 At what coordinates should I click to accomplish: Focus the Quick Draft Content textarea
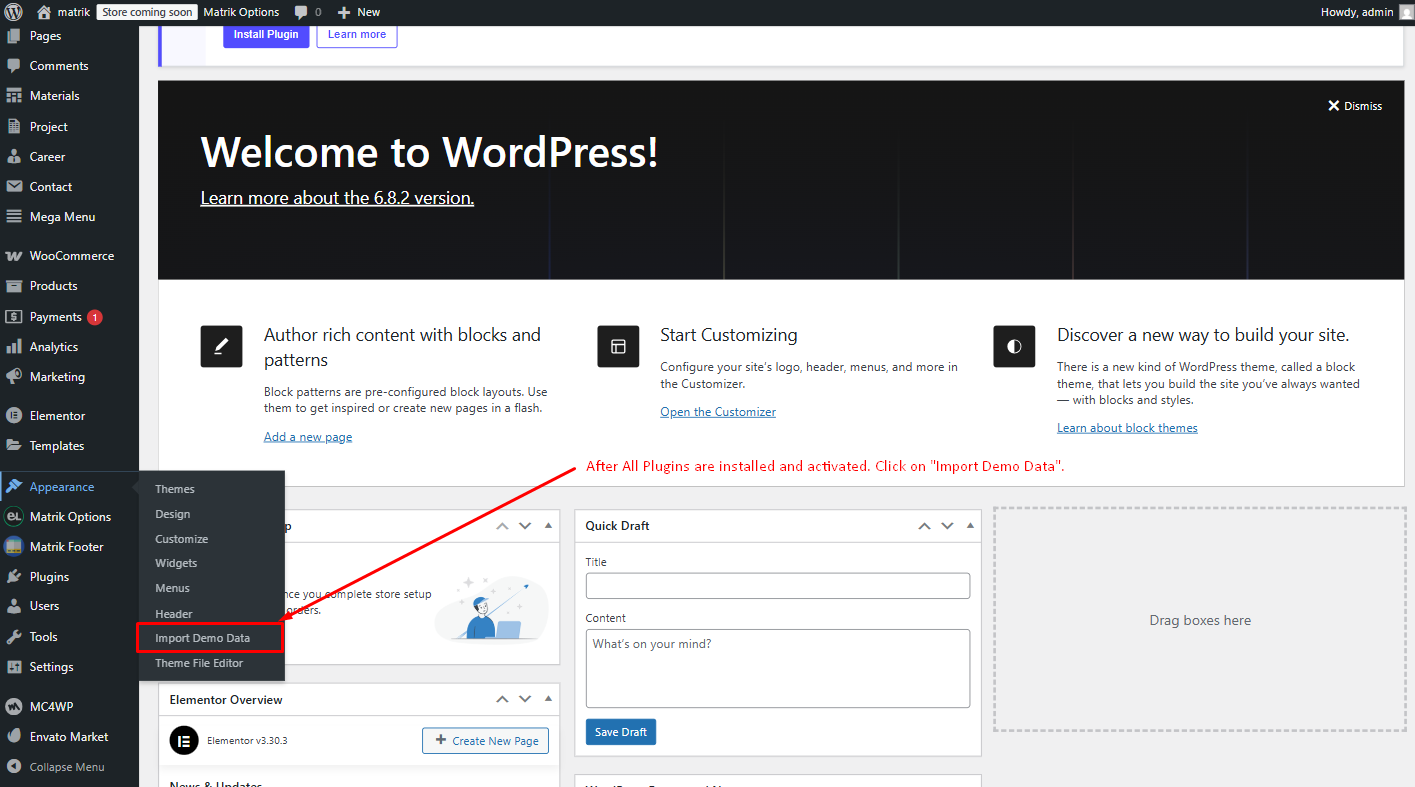[x=778, y=668]
